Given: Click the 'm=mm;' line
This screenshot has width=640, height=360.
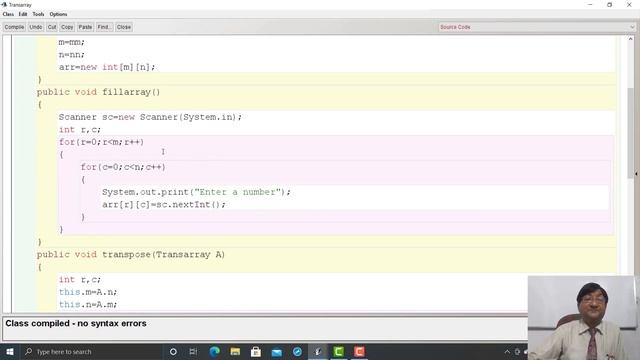Looking at the screenshot, I should coord(71,42).
